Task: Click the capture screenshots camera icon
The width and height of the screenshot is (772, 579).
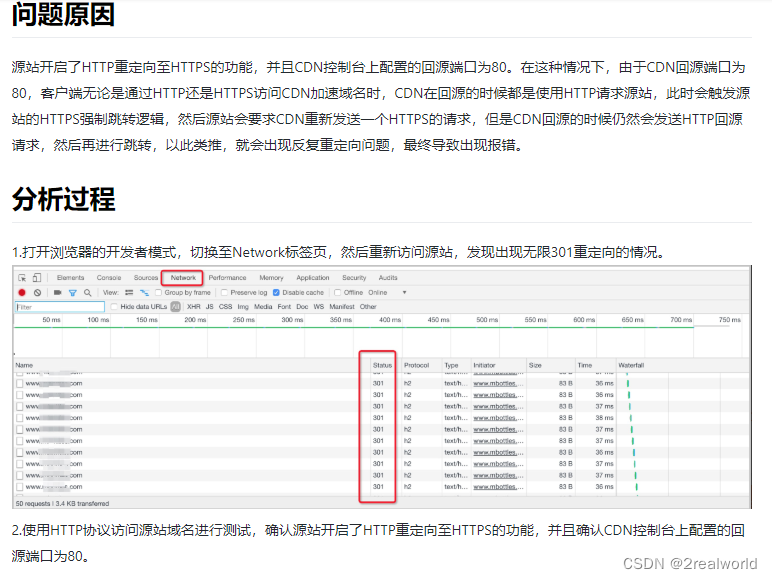Action: [58, 292]
